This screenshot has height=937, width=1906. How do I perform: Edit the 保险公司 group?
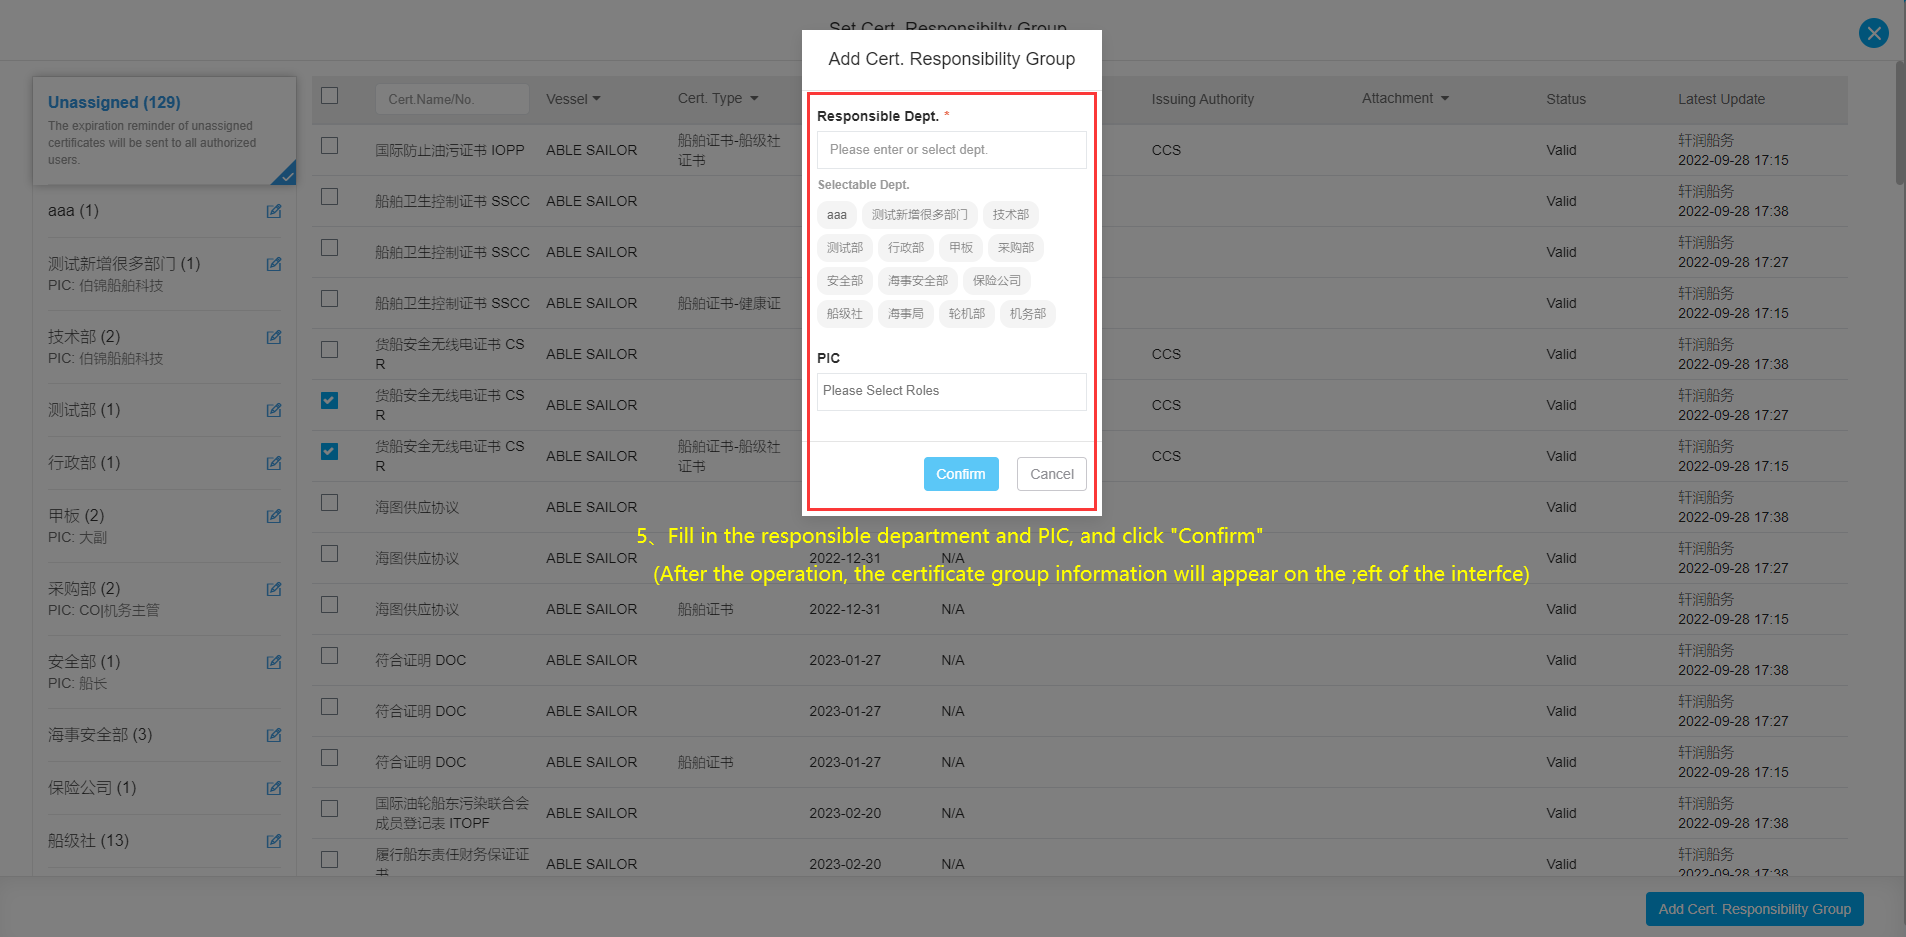274,788
